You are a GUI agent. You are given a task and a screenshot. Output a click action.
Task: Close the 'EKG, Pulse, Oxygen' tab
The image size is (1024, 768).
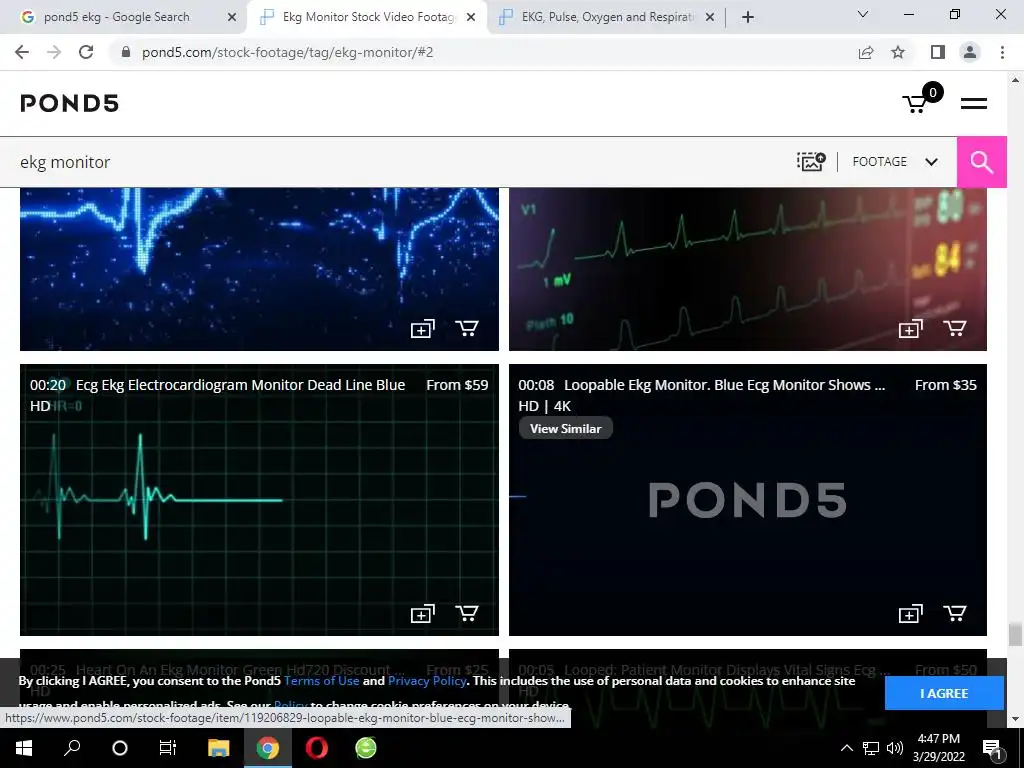point(710,18)
